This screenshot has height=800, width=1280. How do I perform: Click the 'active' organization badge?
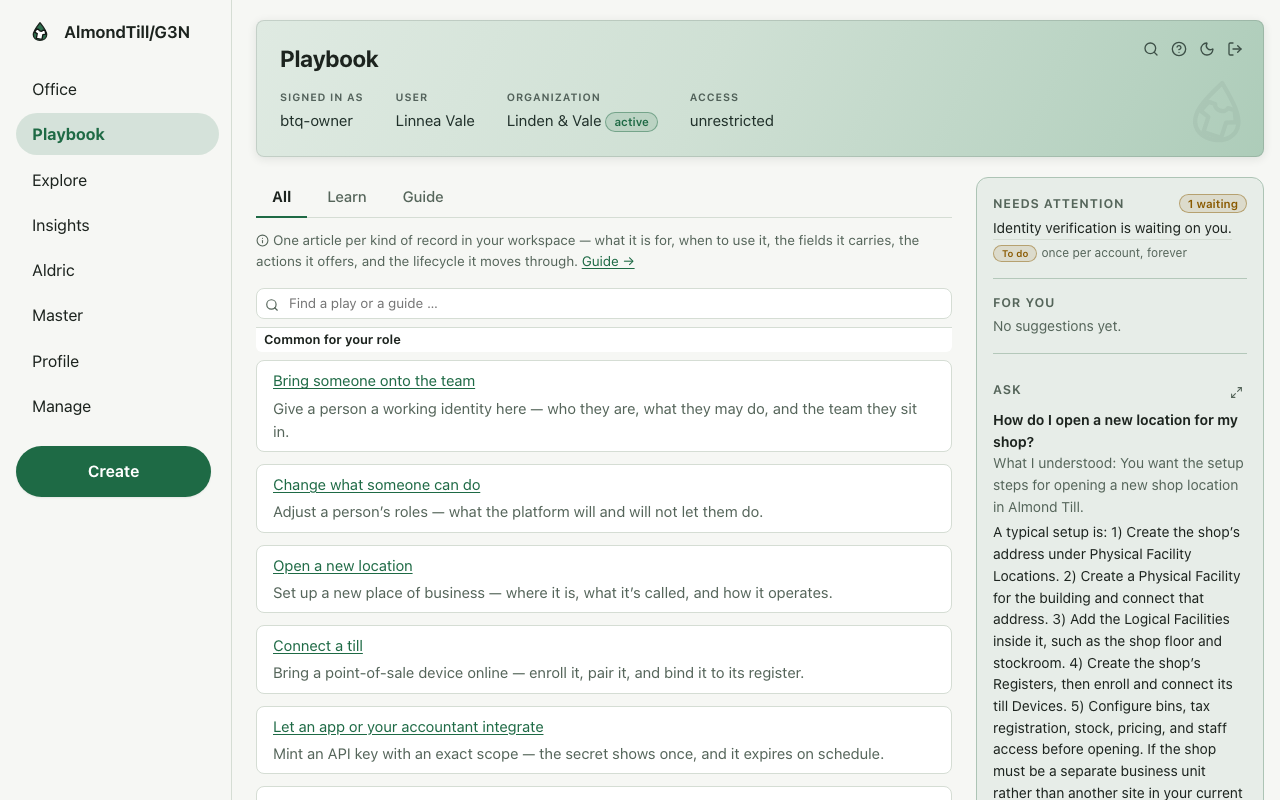(x=632, y=122)
